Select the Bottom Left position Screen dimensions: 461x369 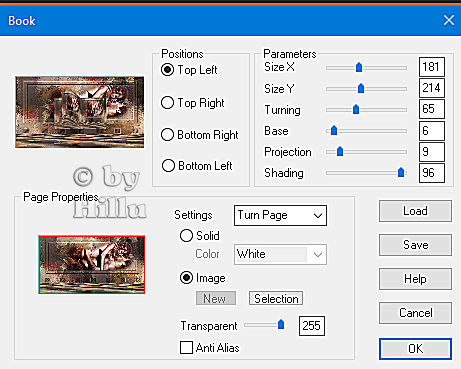click(x=168, y=166)
